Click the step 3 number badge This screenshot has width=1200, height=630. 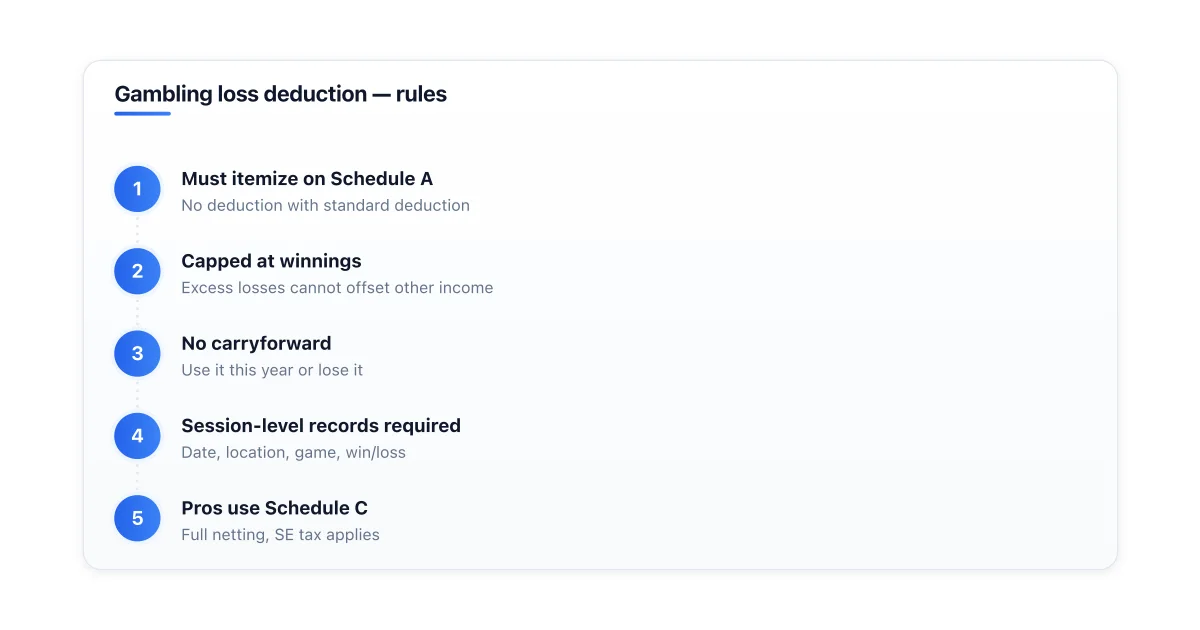point(137,354)
